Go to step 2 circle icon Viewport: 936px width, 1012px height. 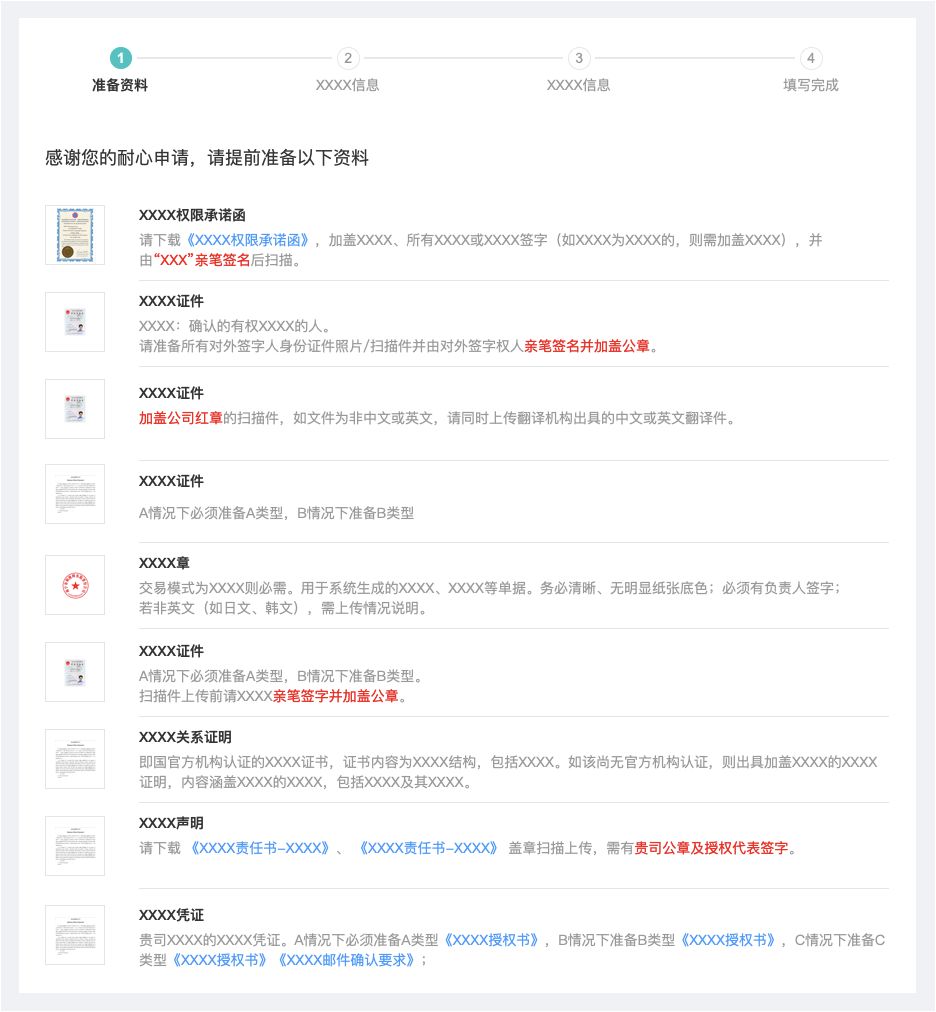pyautogui.click(x=348, y=58)
